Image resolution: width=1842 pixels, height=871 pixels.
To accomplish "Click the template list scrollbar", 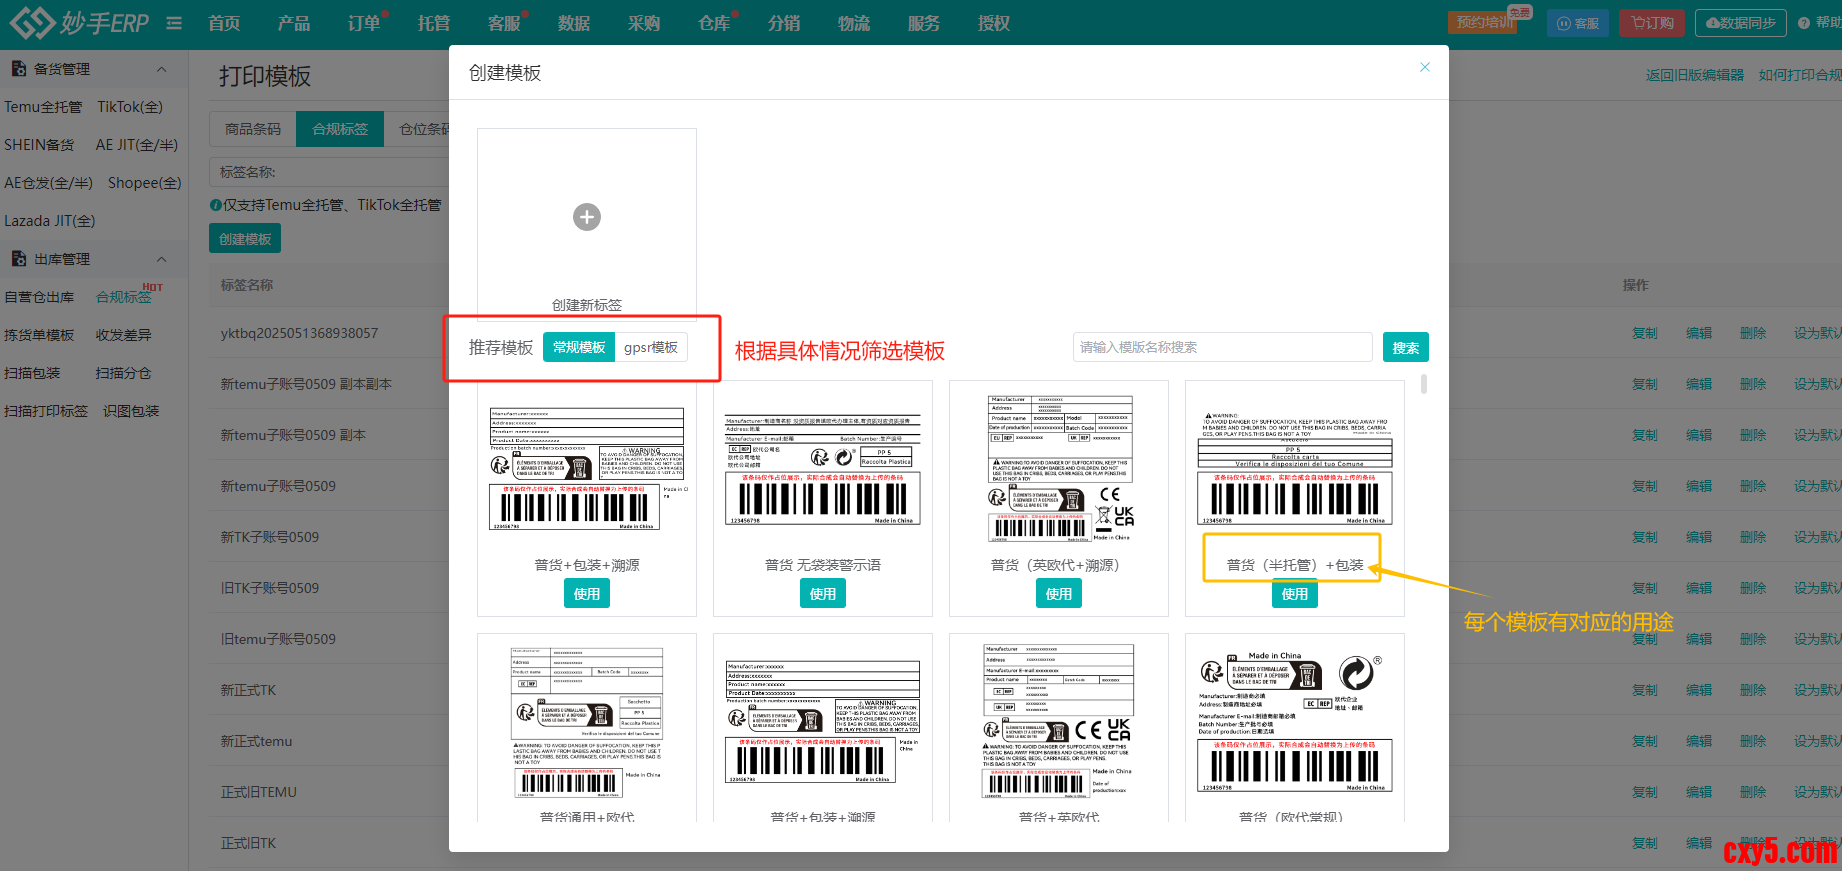I will point(1424,384).
